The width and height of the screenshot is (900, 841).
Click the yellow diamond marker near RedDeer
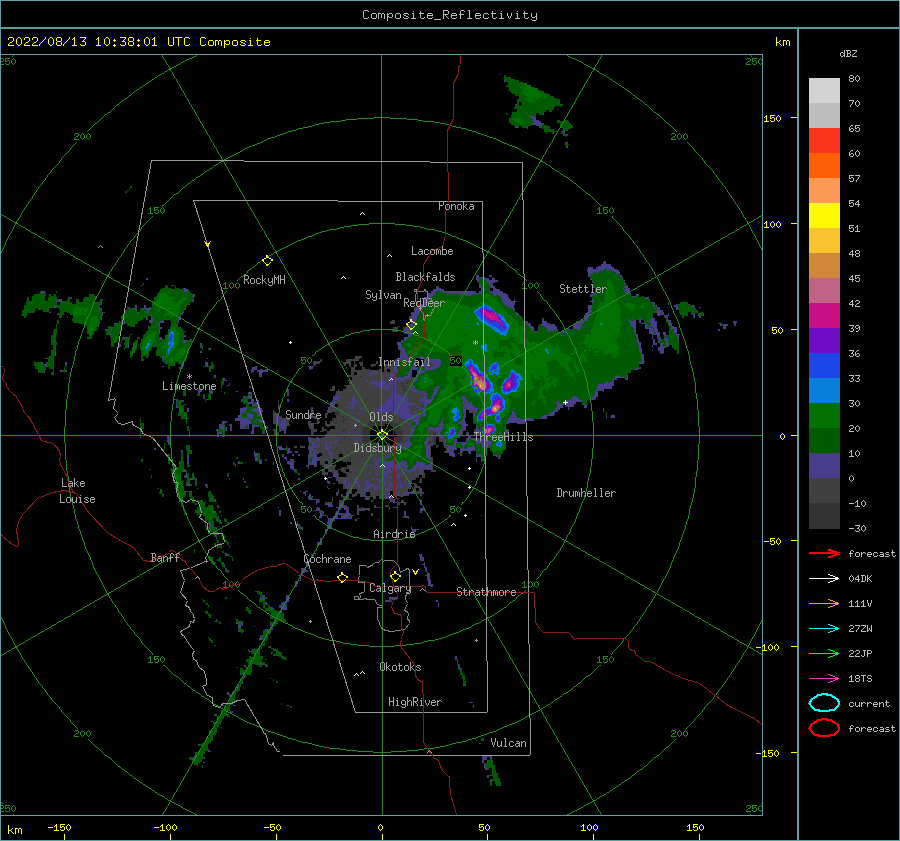(x=411, y=325)
